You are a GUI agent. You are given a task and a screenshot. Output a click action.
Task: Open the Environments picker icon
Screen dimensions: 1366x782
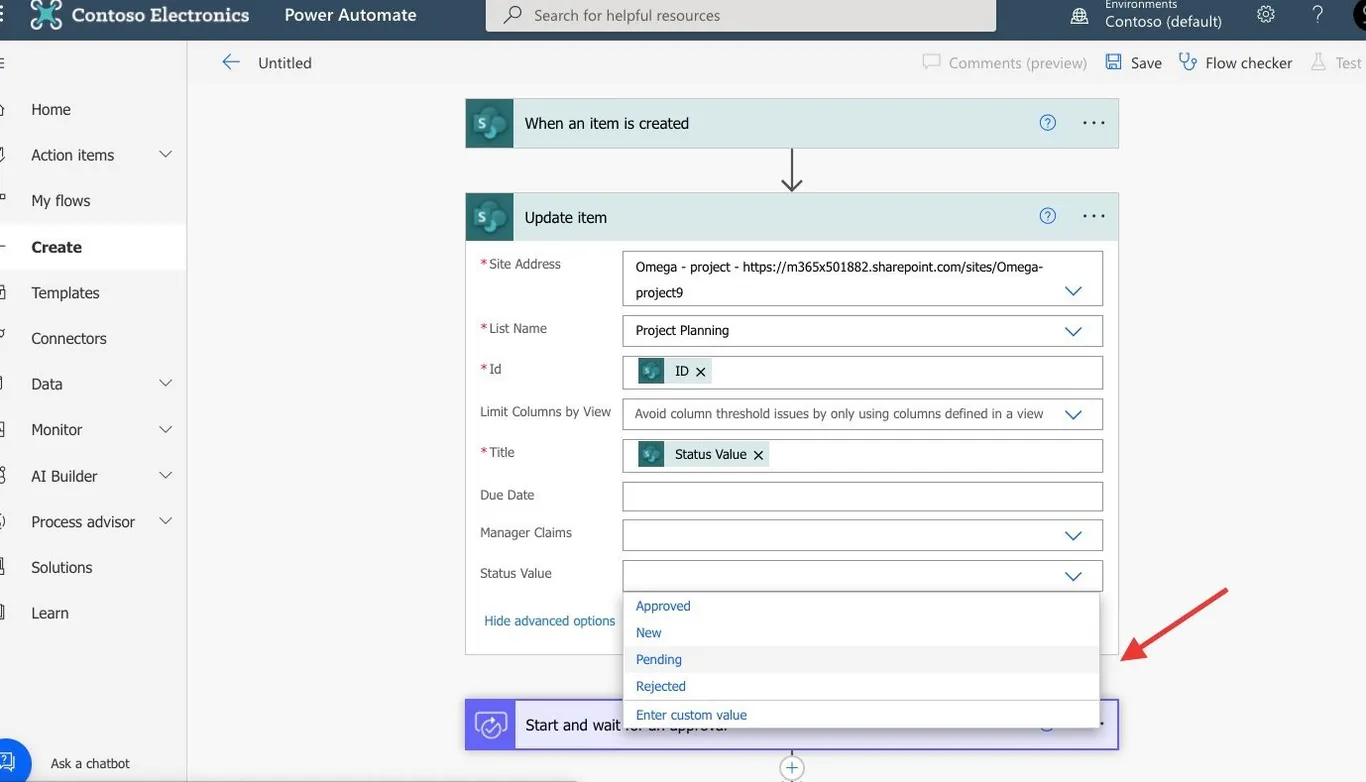point(1080,15)
